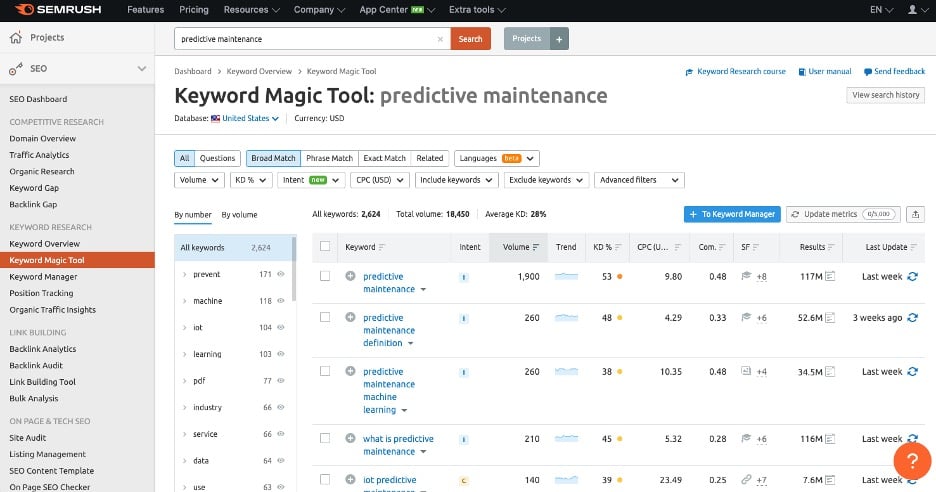
Task: Open the Volume filter dropdown
Action: [x=199, y=180]
